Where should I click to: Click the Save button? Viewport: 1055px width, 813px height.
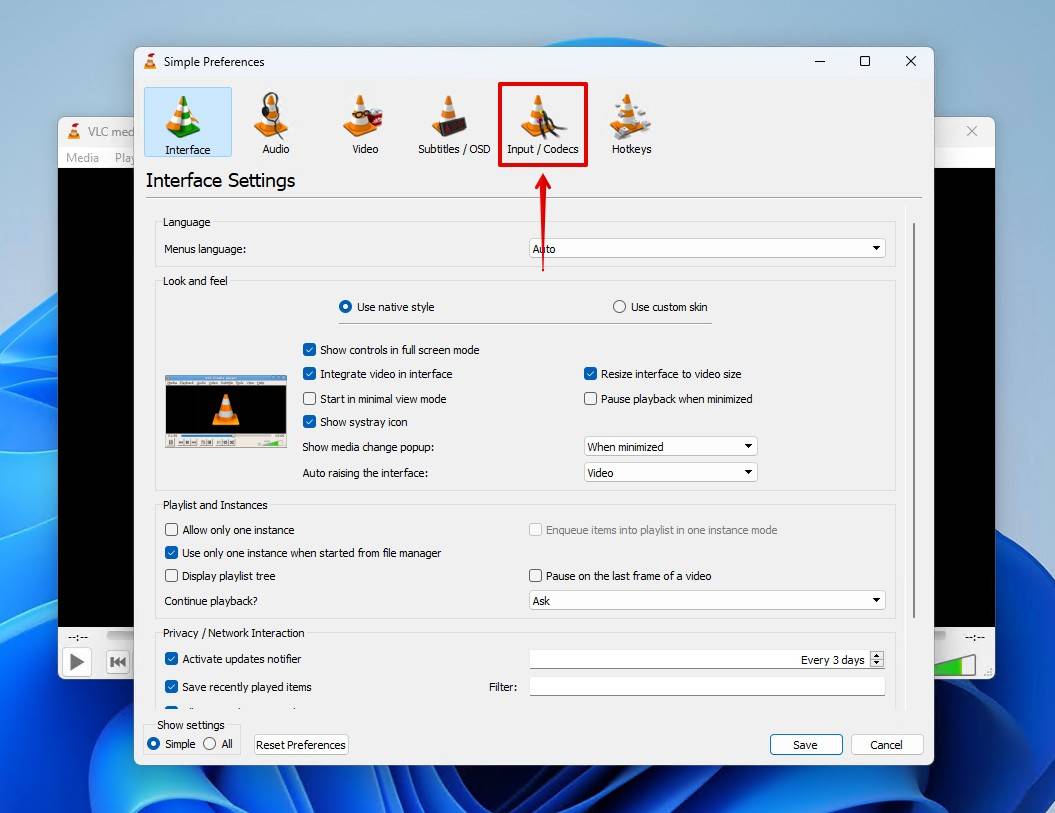tap(805, 744)
